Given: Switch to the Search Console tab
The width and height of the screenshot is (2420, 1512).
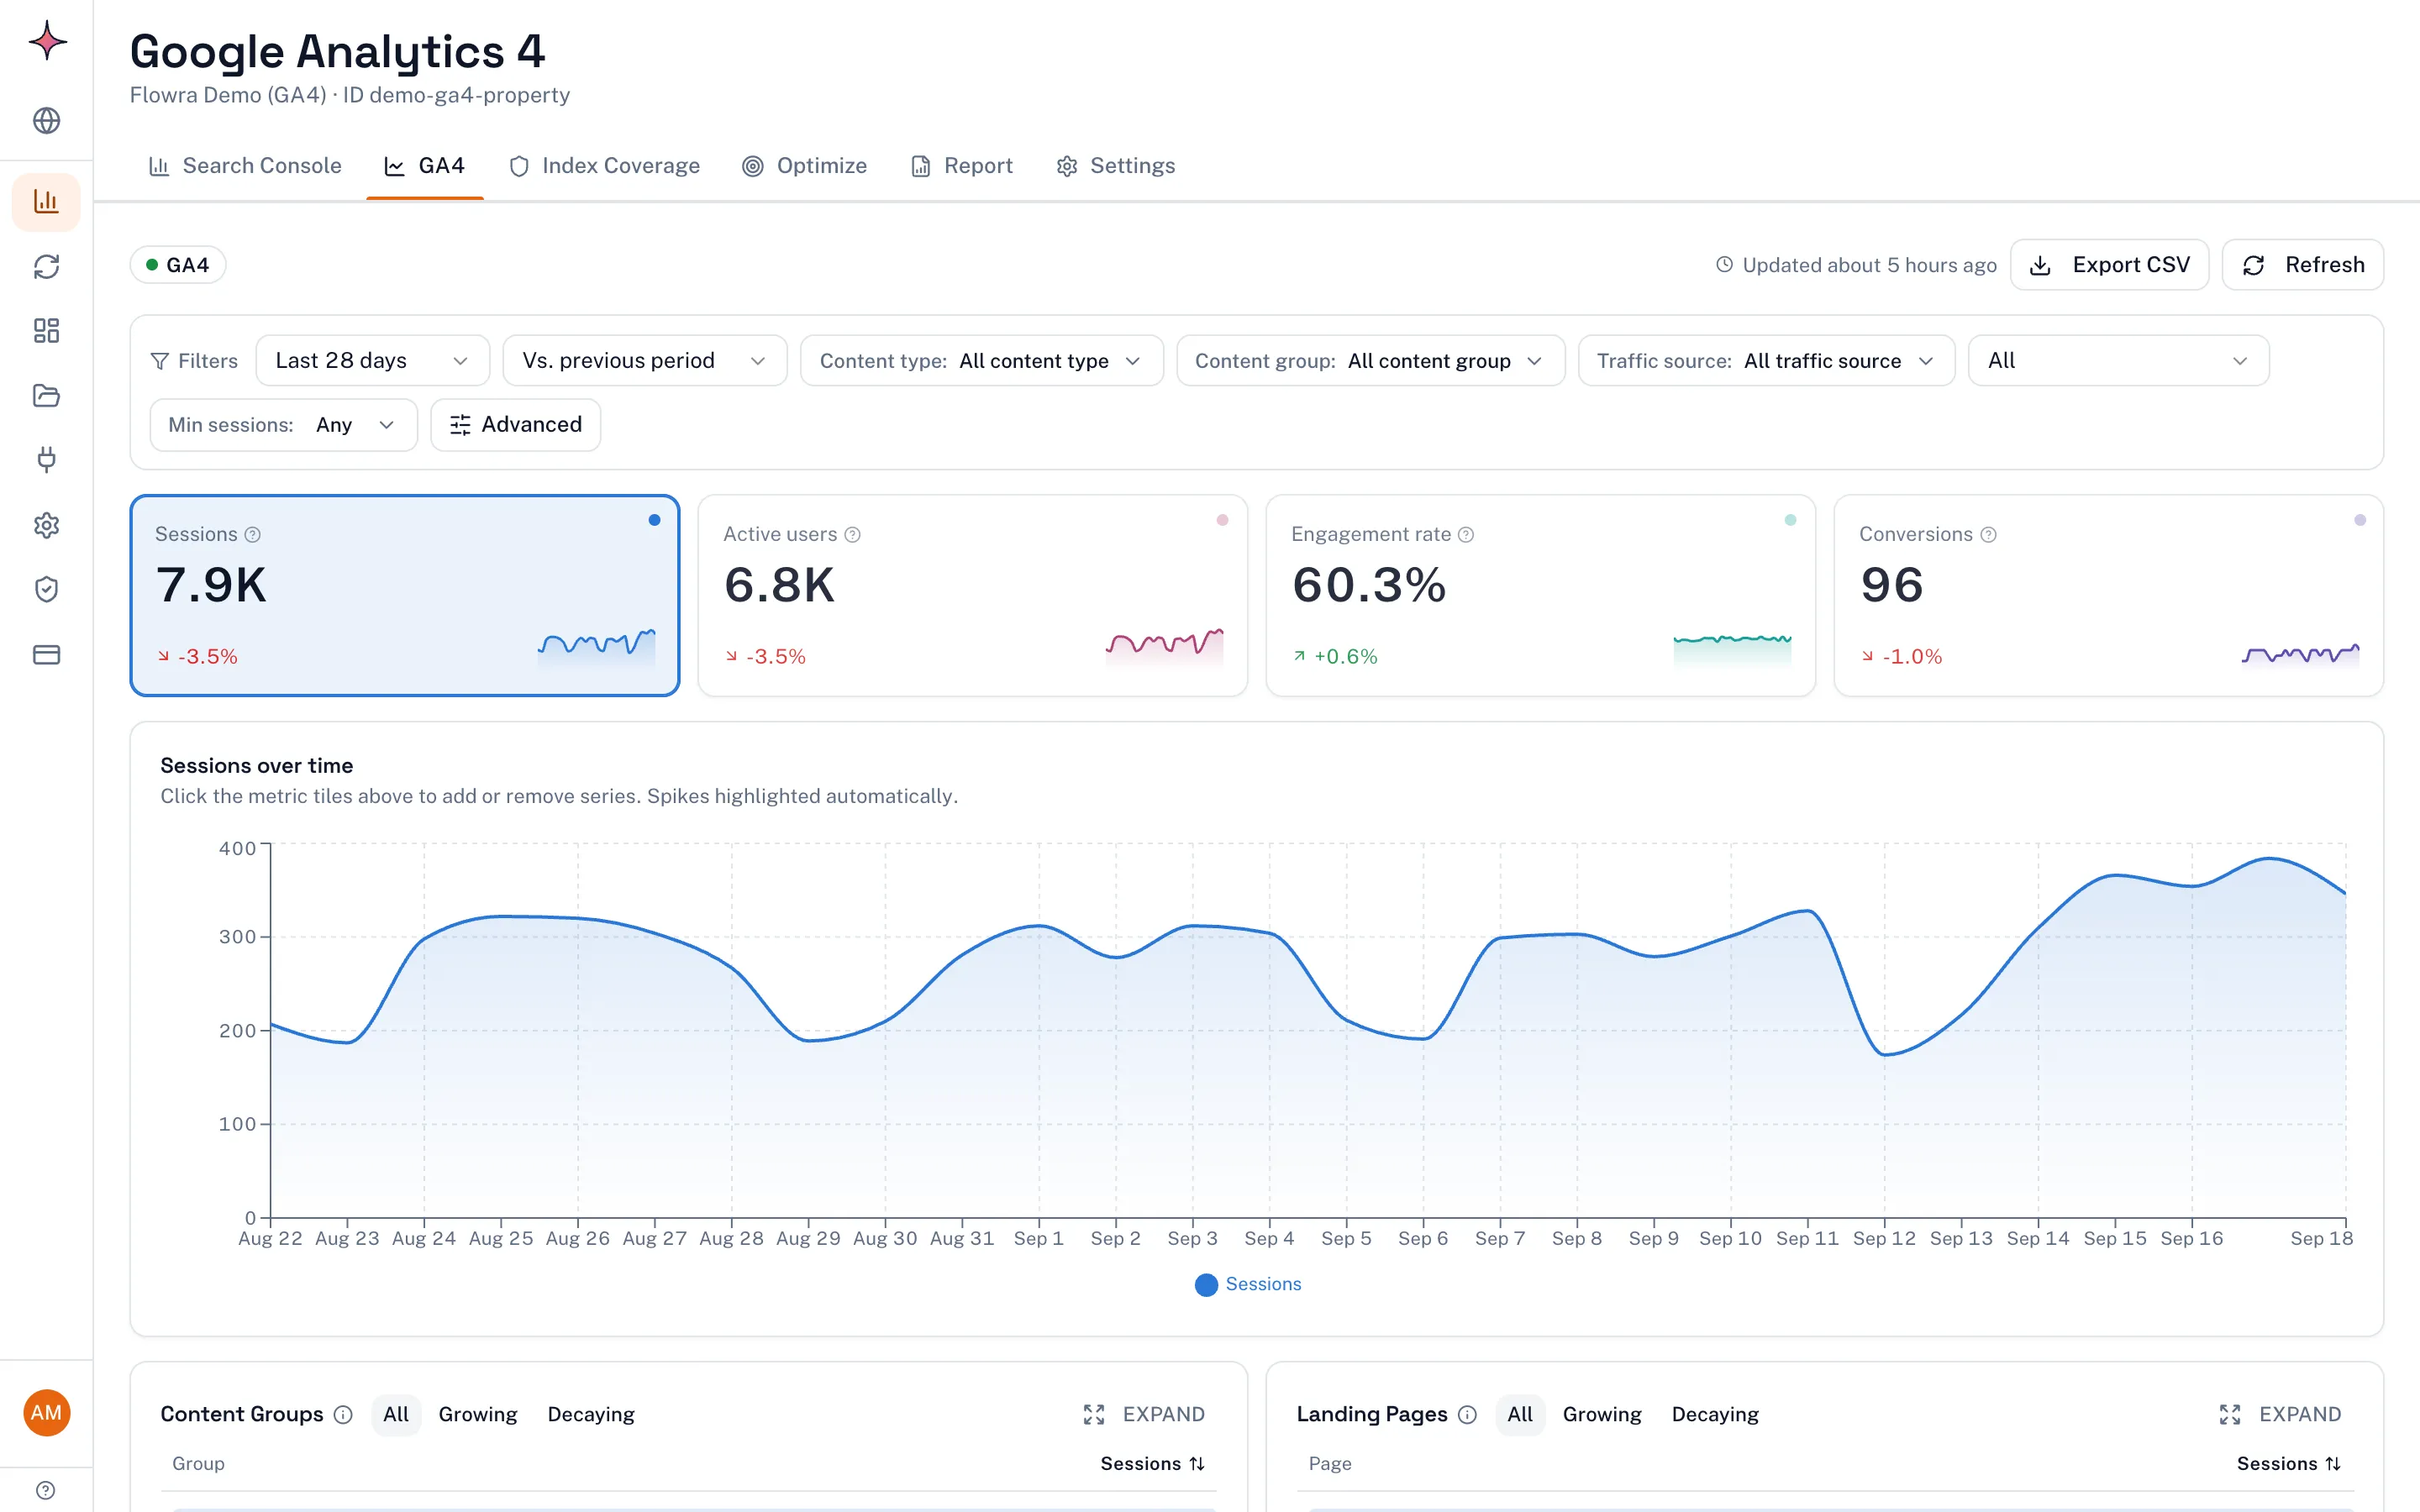Looking at the screenshot, I should point(245,166).
